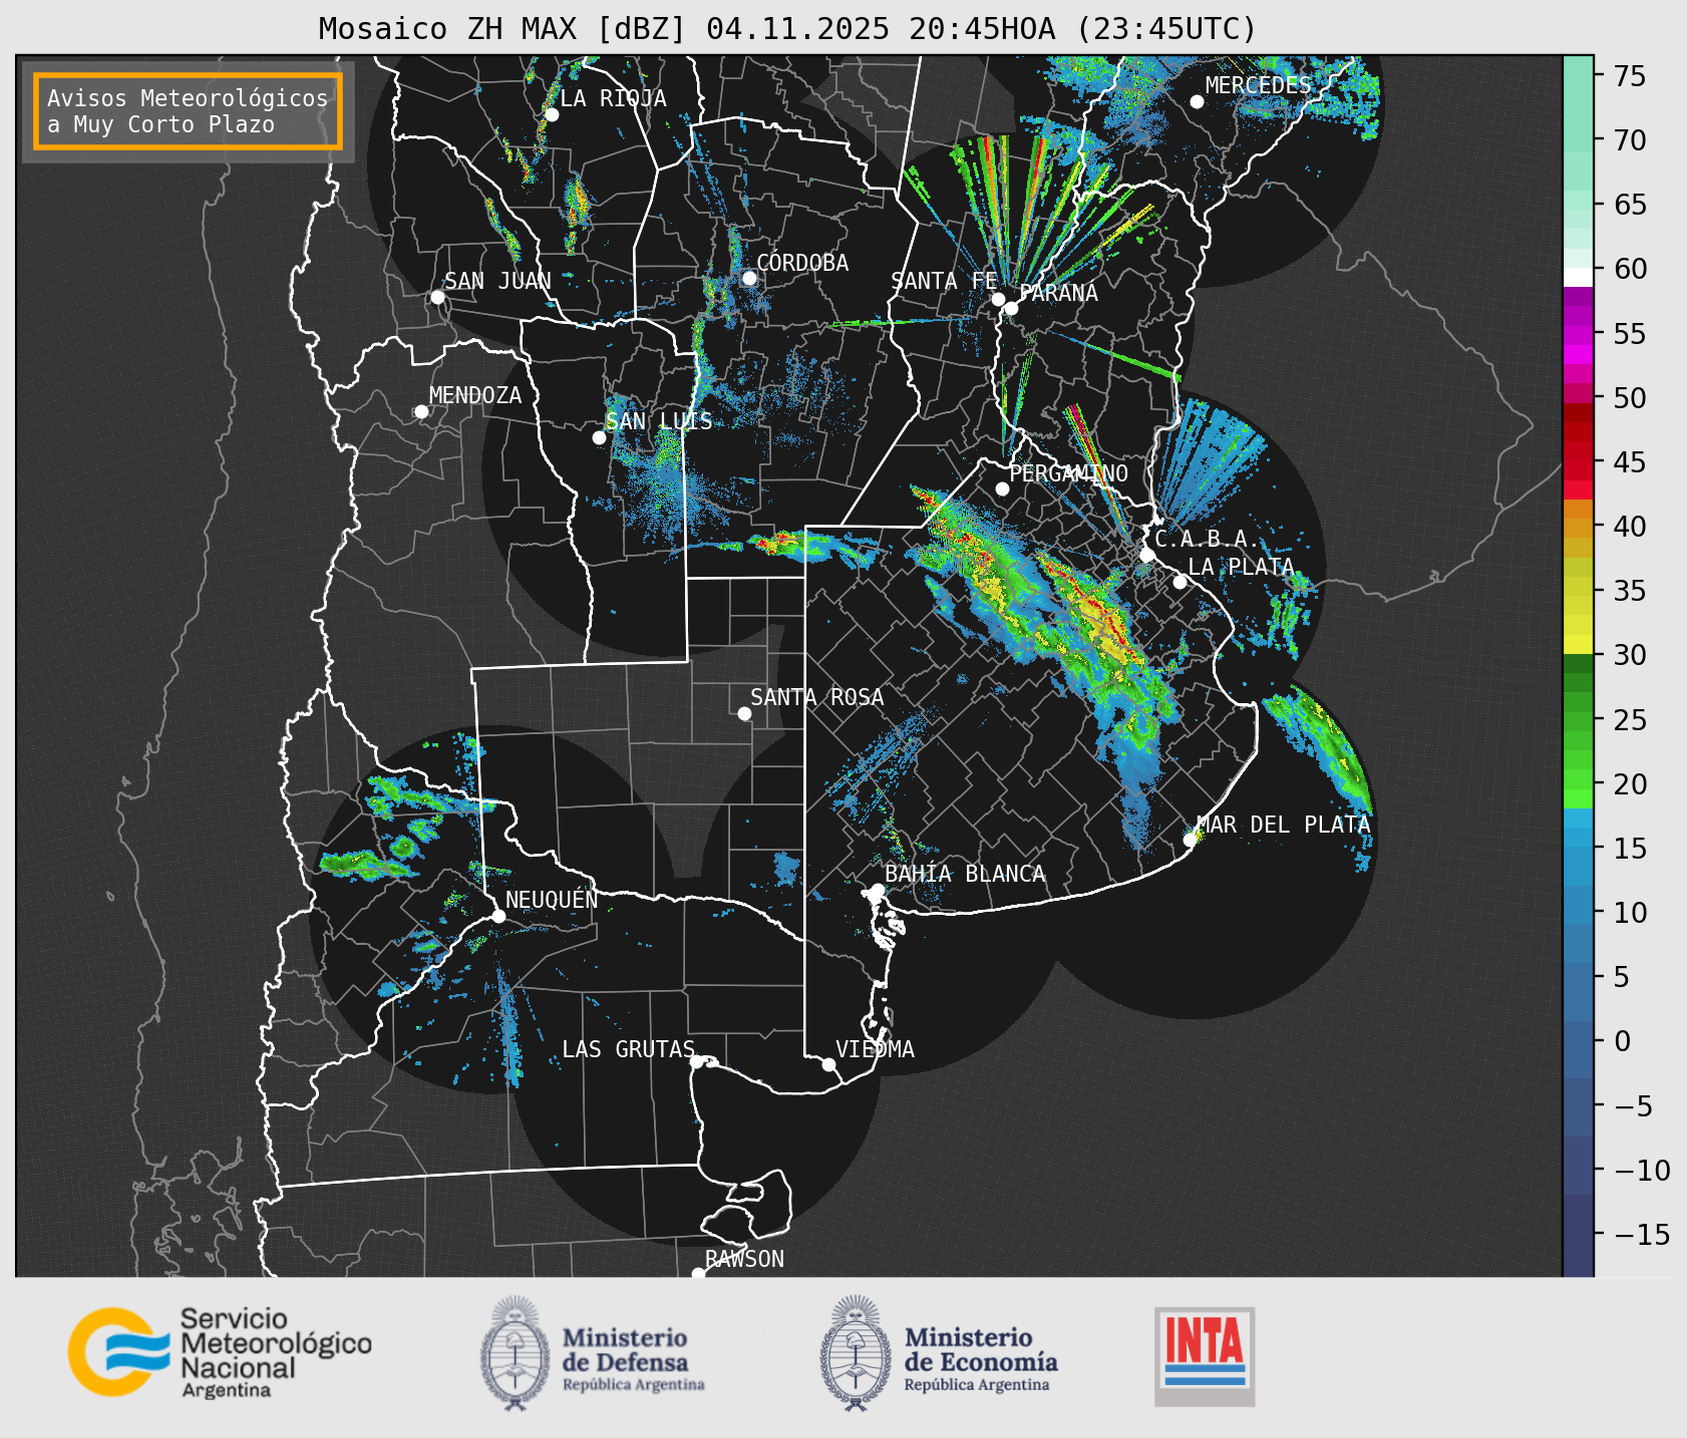Click the NEUQUÉN map label
This screenshot has height=1438, width=1687.
tap(552, 900)
